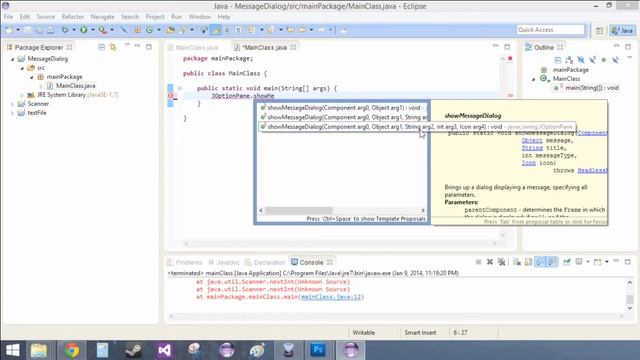Click the autocomplete popup horizontal scrollbar
Viewport: 640px width, 360px height.
(x=299, y=210)
